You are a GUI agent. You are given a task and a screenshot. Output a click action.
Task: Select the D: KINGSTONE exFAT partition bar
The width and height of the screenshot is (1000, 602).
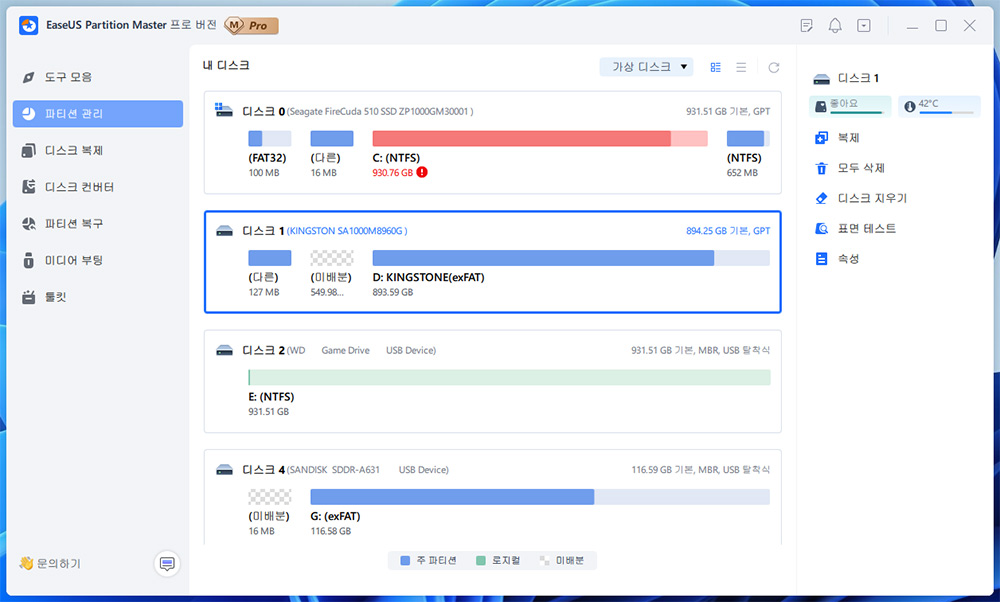pyautogui.click(x=571, y=258)
